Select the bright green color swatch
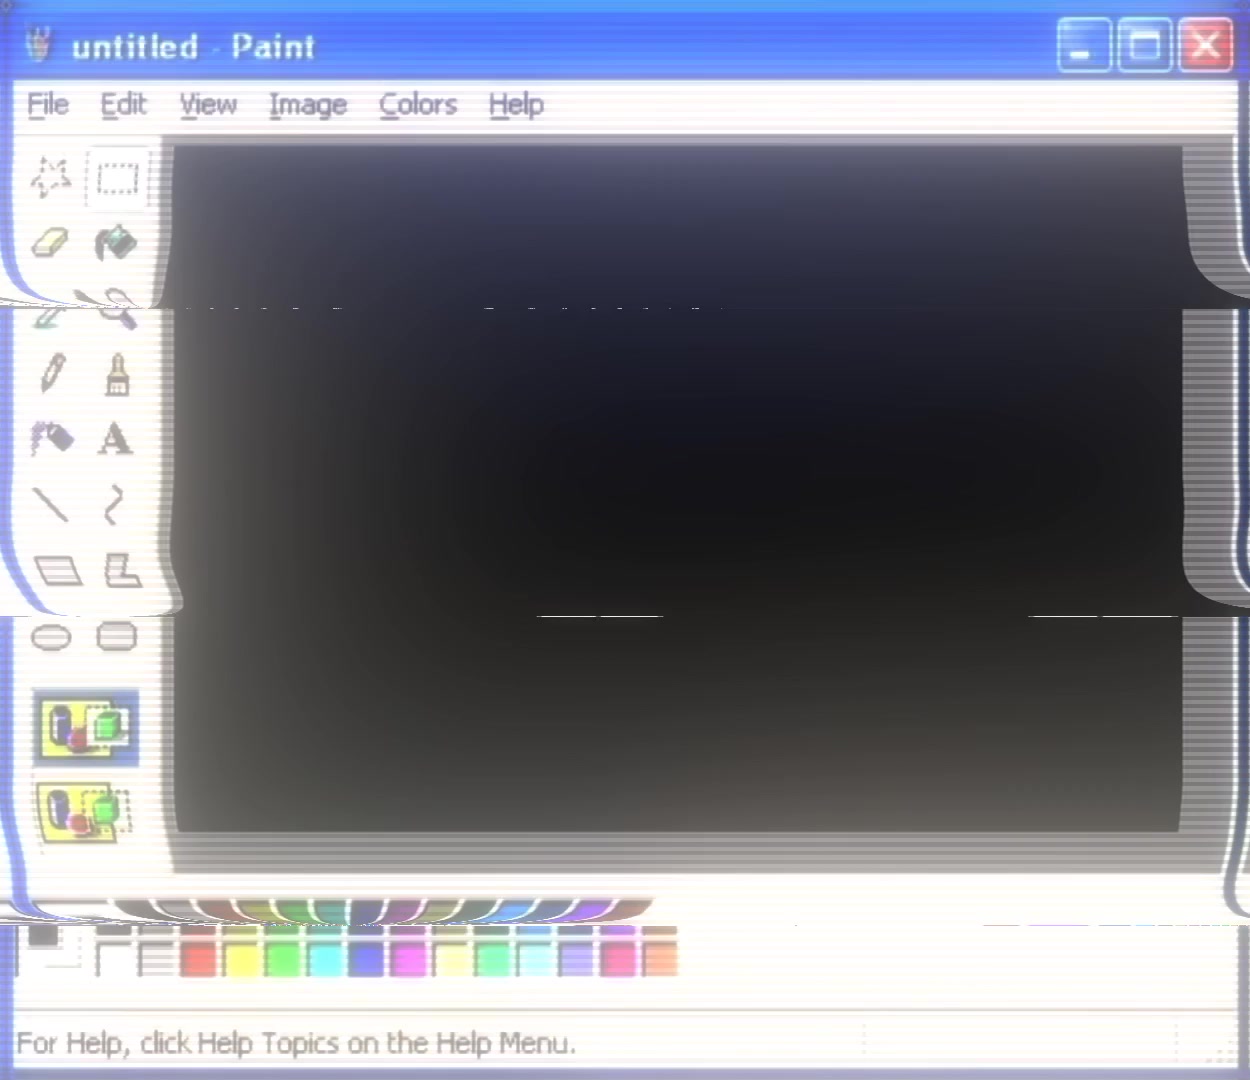Screen dimensions: 1250x1080 (x=282, y=959)
